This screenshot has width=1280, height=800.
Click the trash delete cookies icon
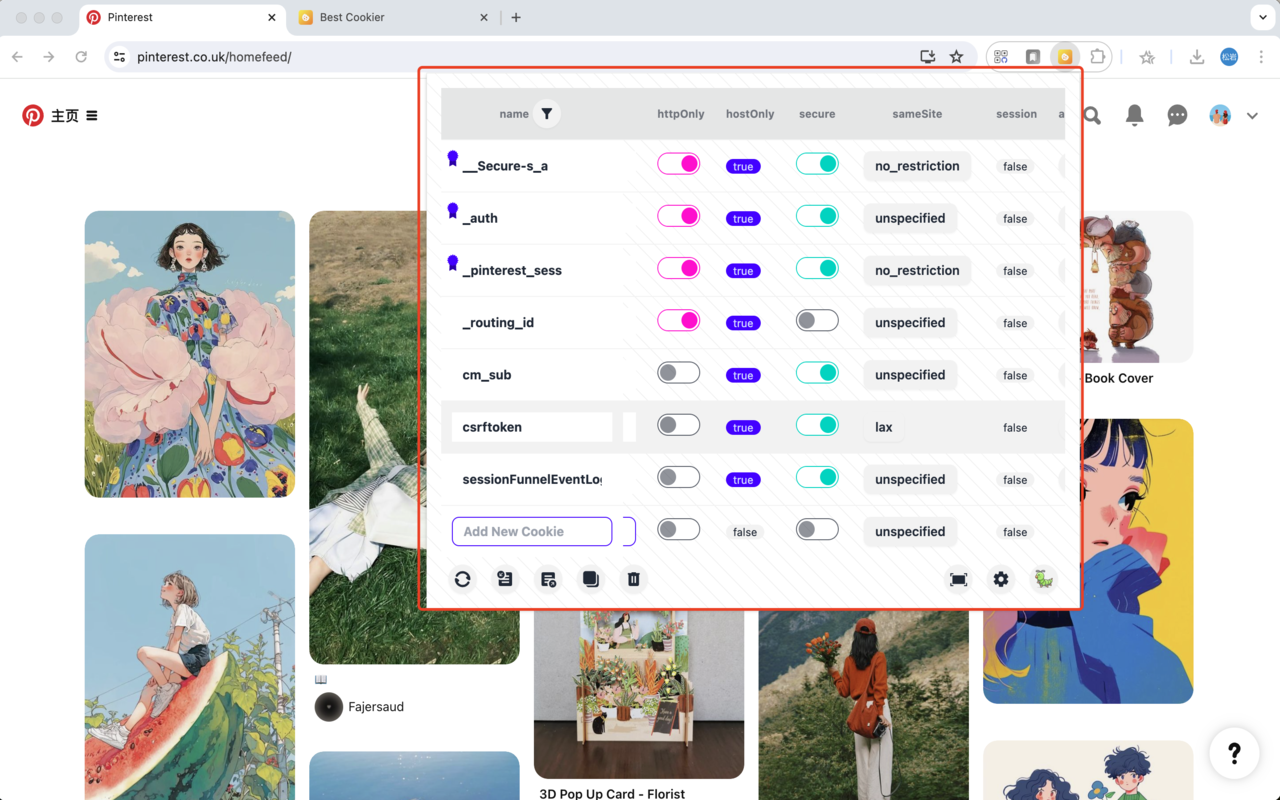click(x=633, y=579)
